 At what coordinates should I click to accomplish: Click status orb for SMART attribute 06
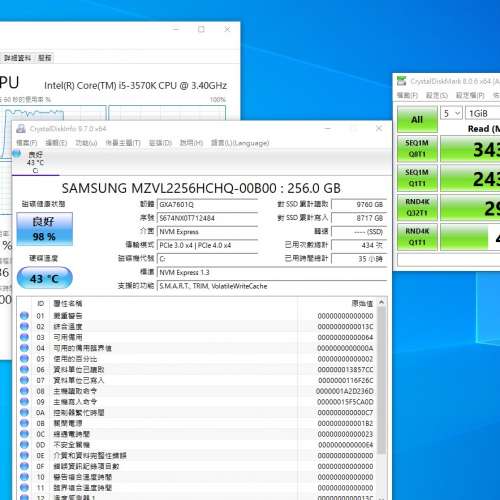click(24, 369)
